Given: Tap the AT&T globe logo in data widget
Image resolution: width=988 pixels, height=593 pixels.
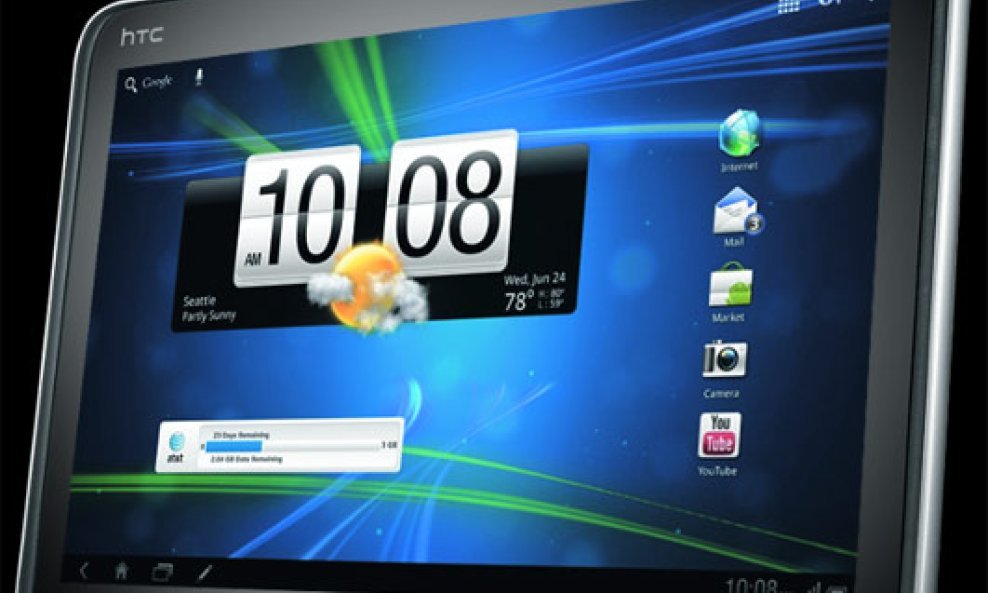Looking at the screenshot, I should 176,442.
